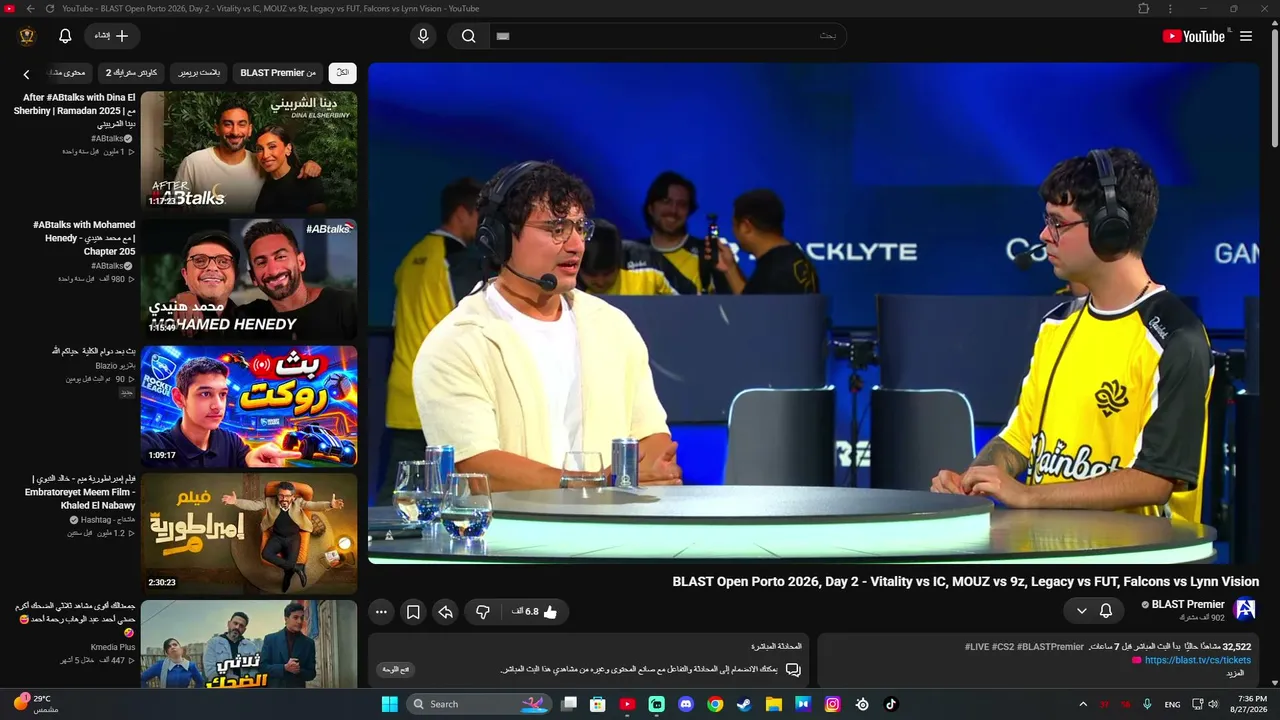Viewport: 1280px width, 720px height.
Task: Show more filter chips with chevron arrow
Action: (x=26, y=74)
